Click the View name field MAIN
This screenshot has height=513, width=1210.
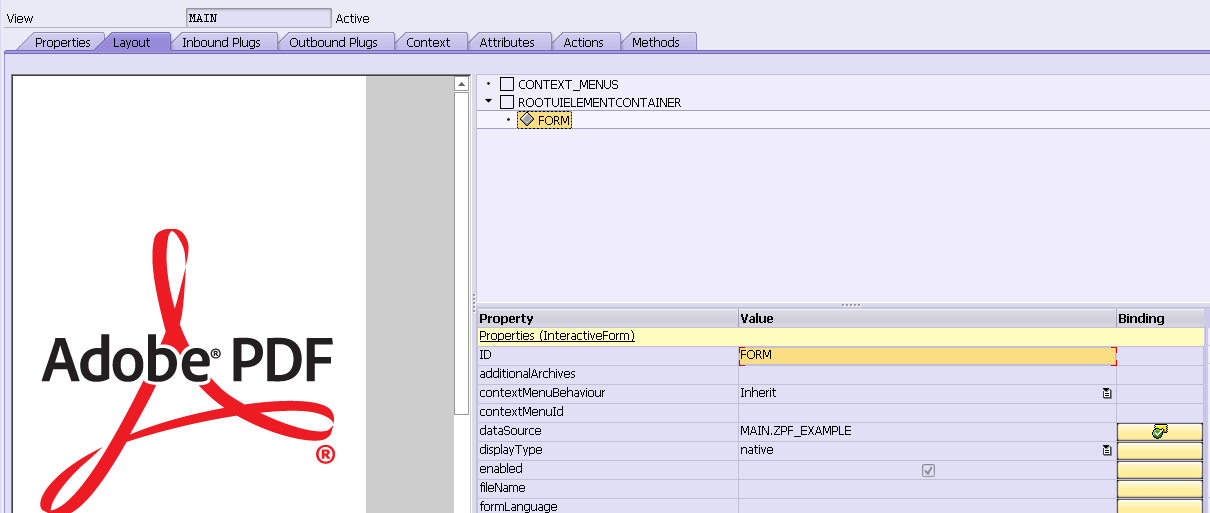[258, 18]
